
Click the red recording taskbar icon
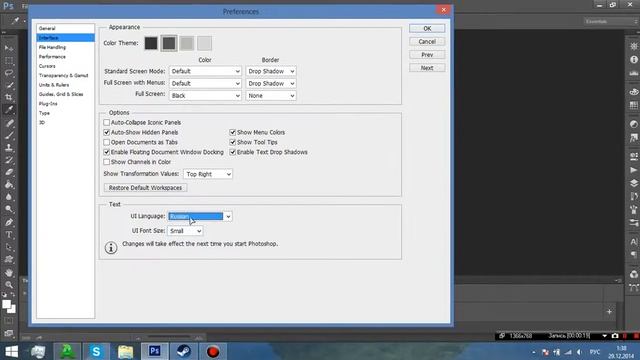tap(213, 351)
